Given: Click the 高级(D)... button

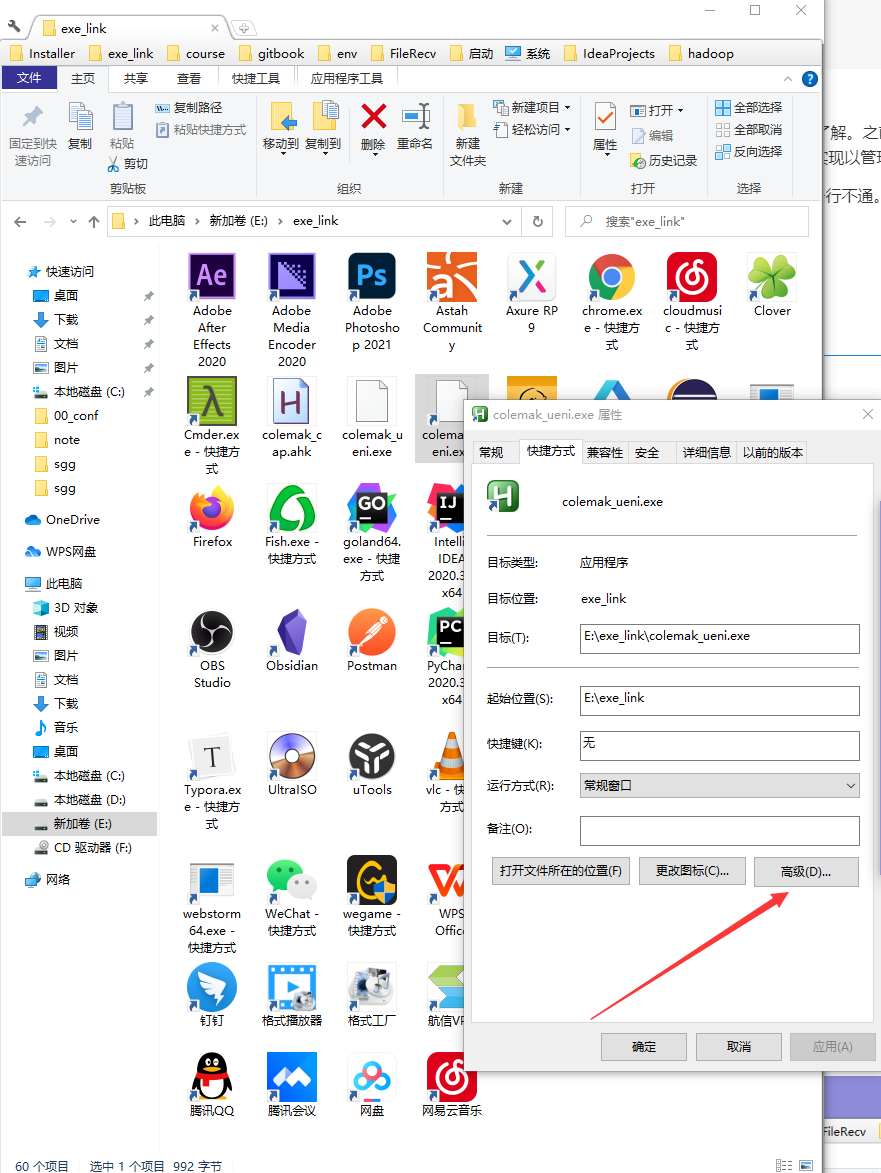Looking at the screenshot, I should pos(806,872).
